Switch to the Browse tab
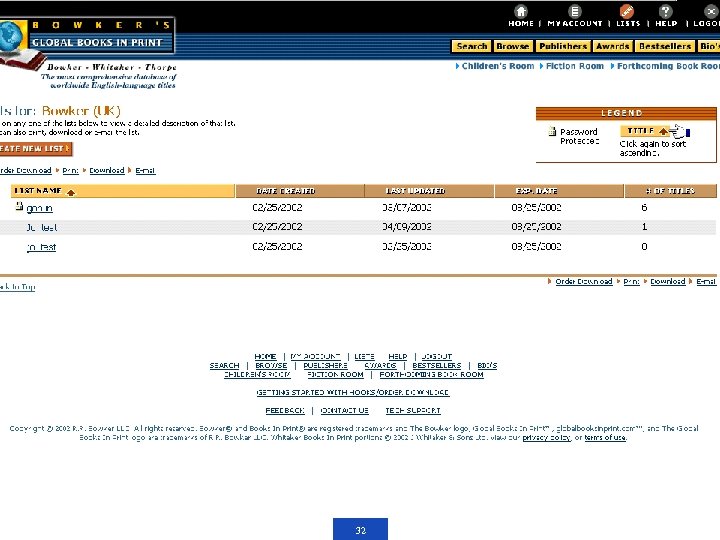 tap(512, 46)
